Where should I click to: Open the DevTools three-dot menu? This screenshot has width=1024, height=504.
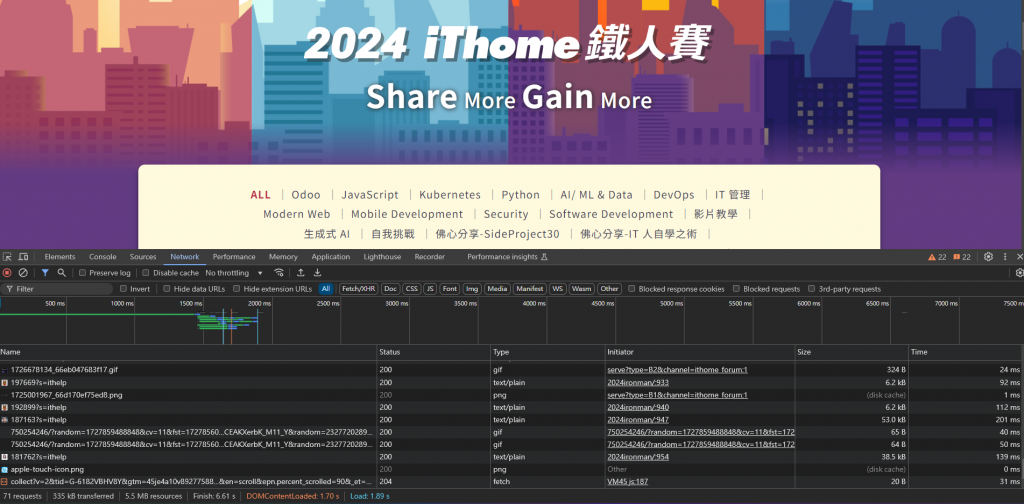click(x=1005, y=257)
